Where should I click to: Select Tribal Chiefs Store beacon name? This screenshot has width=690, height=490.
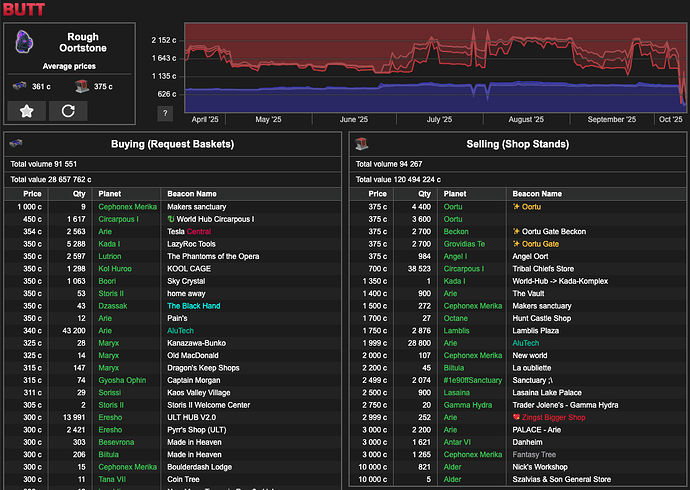(x=543, y=268)
